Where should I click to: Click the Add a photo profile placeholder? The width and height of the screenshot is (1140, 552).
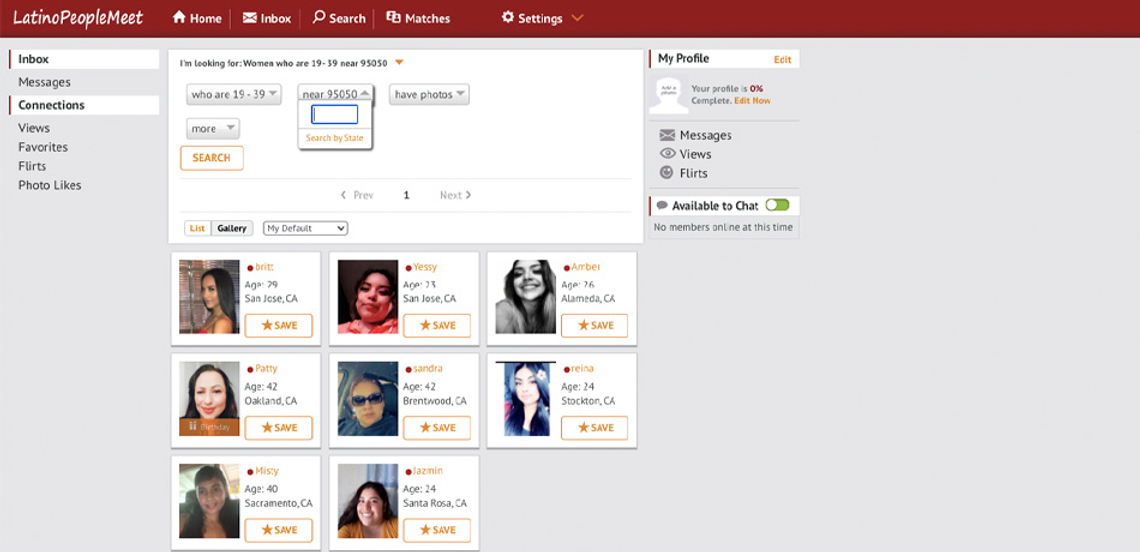pyautogui.click(x=668, y=95)
